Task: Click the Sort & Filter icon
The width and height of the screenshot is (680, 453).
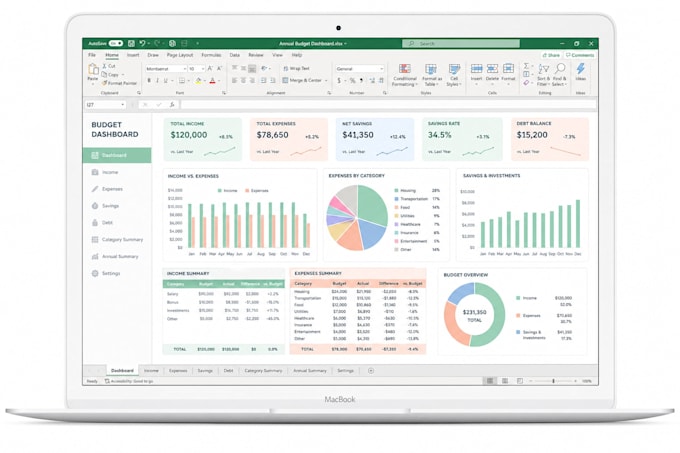Action: 543,68
